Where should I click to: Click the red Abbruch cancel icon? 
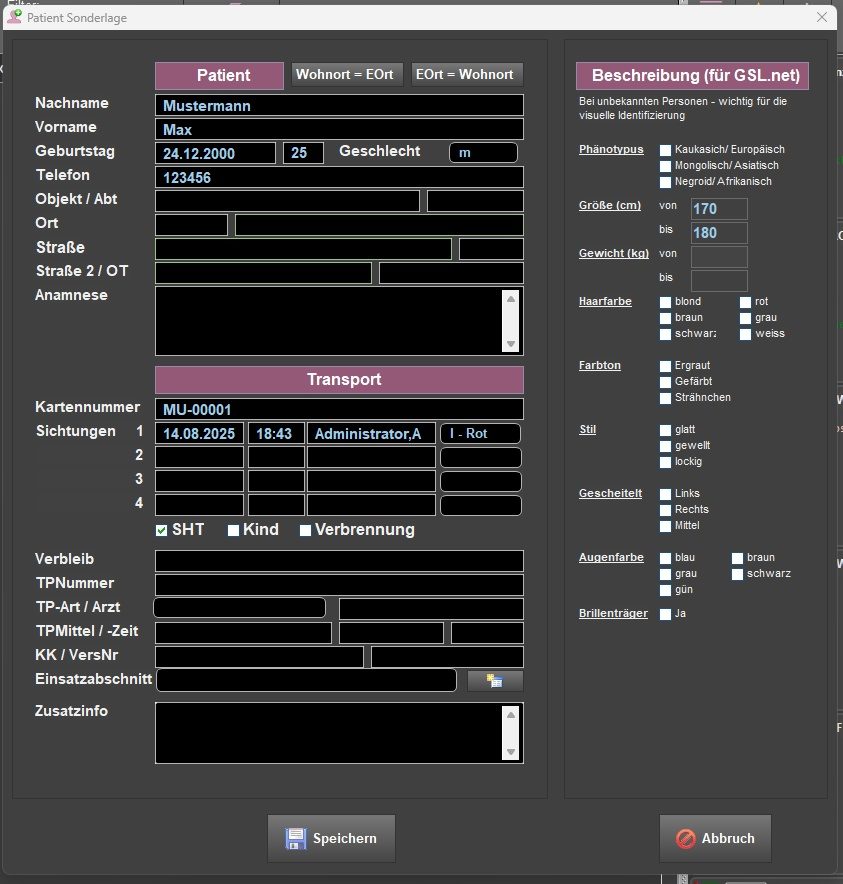(x=686, y=838)
